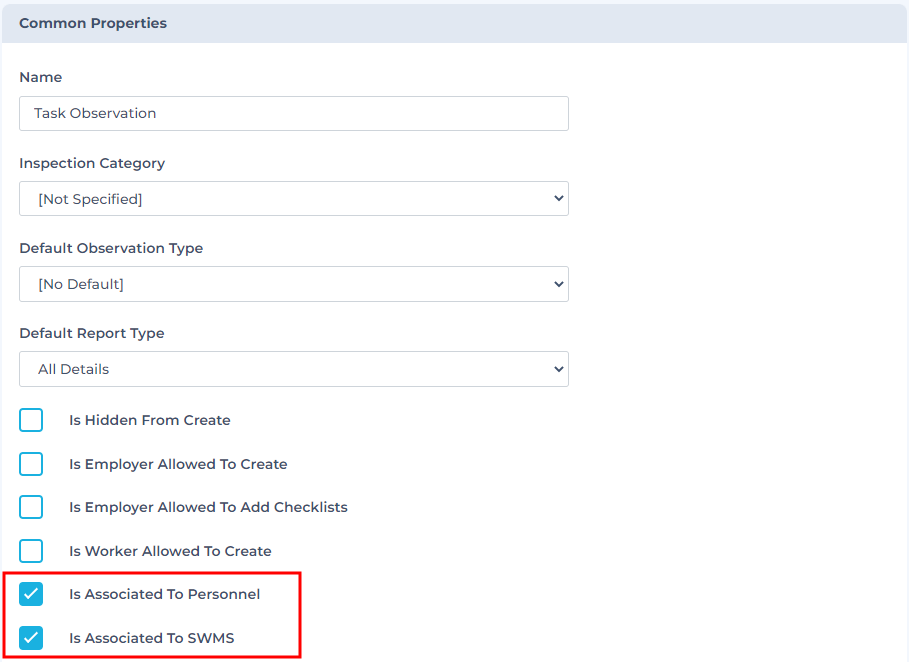909x662 pixels.
Task: Click the "Is Hidden From Create" label text
Action: point(150,420)
